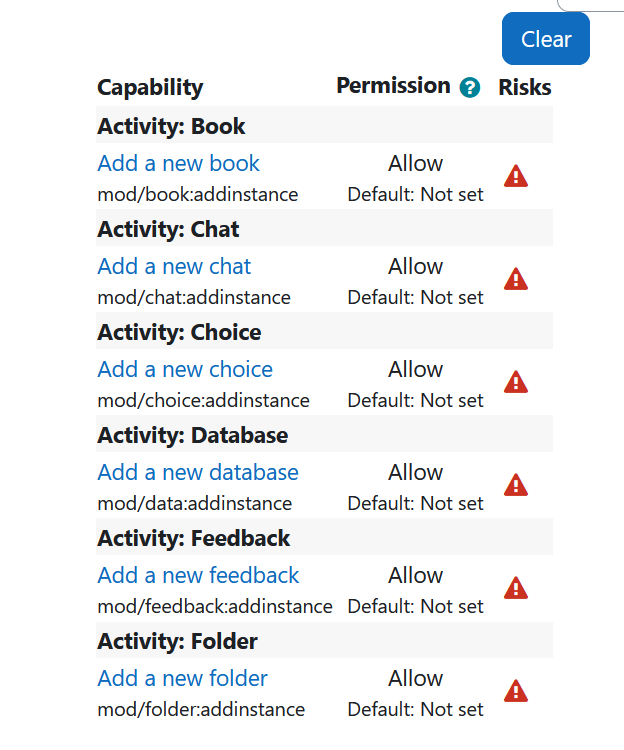Click the risk warning icon for Add a new database
The height and width of the screenshot is (750, 624).
(x=515, y=485)
